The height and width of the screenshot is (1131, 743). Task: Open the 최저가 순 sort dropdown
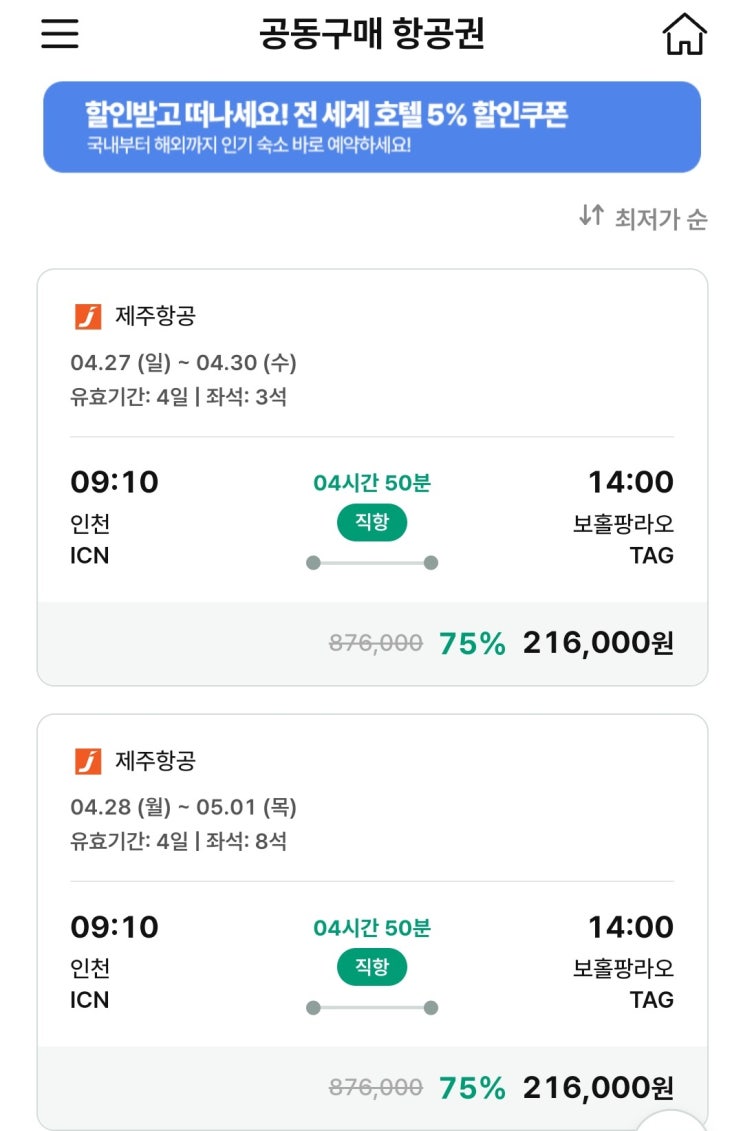[x=660, y=218]
